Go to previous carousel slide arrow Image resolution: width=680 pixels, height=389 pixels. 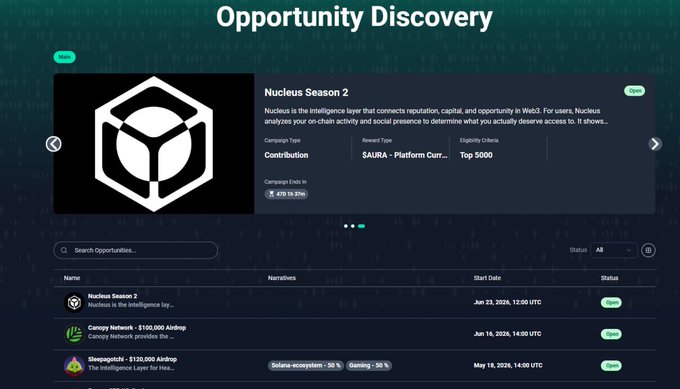coord(53,144)
